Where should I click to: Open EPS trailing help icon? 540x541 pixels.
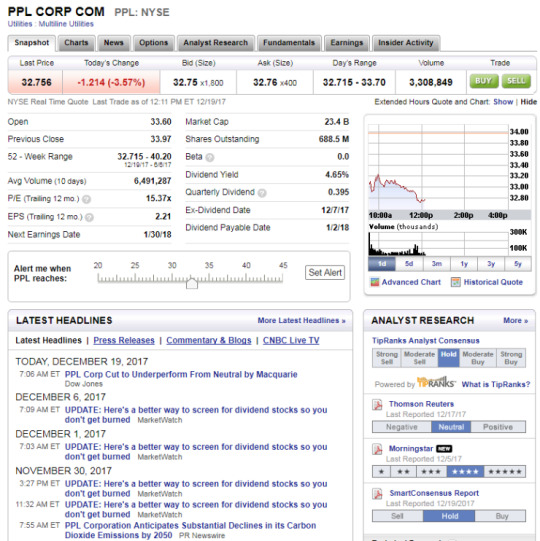(x=89, y=217)
